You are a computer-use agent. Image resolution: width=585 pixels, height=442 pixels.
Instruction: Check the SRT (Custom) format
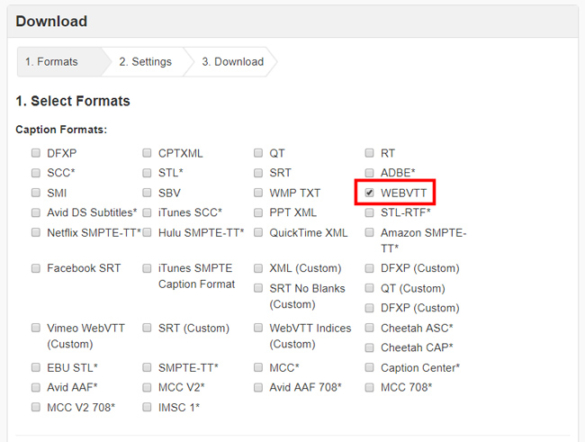coord(147,328)
